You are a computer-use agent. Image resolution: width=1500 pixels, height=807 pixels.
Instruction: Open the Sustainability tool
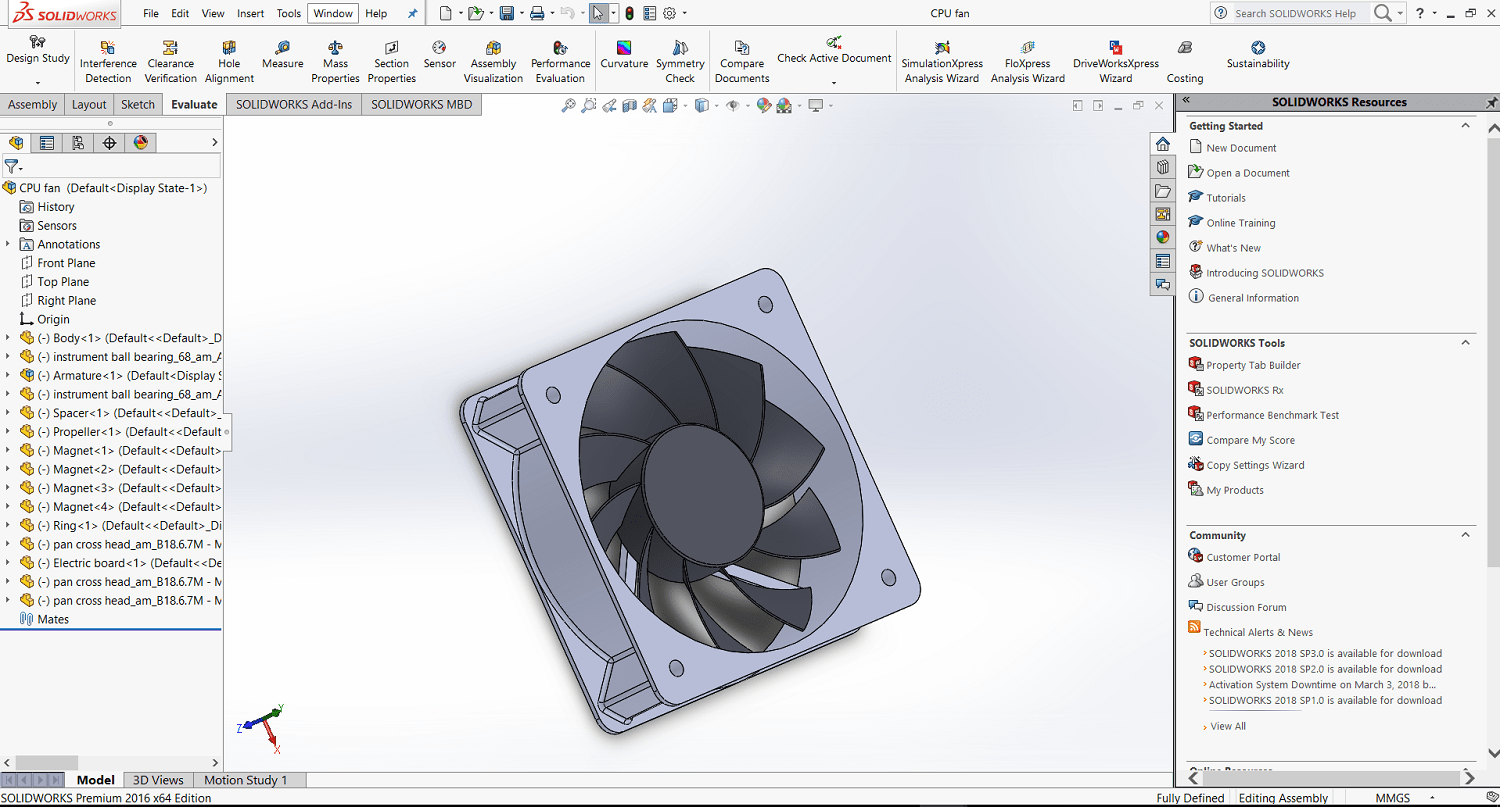[1258, 55]
